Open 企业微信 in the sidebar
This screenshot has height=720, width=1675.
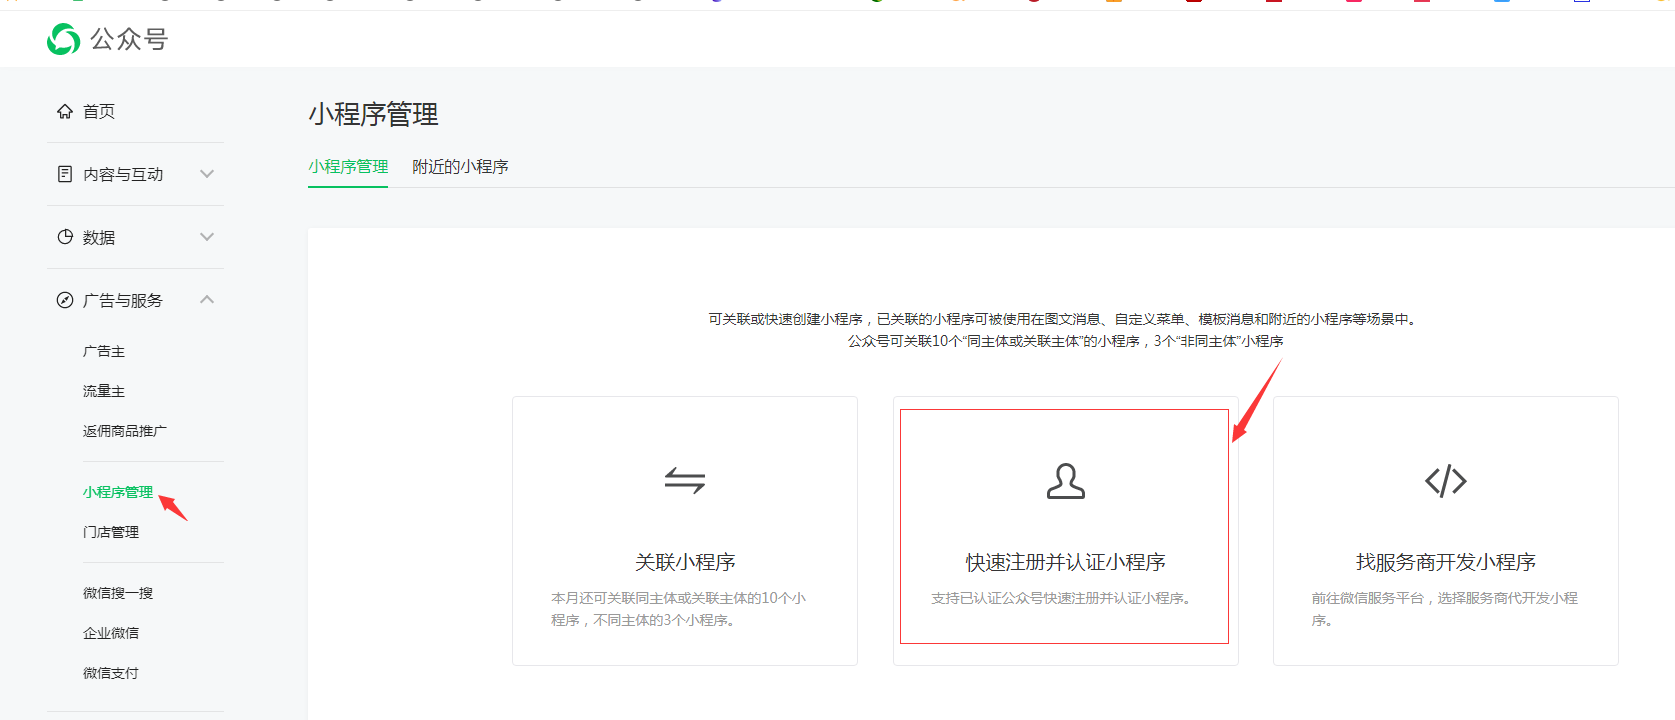coord(111,633)
